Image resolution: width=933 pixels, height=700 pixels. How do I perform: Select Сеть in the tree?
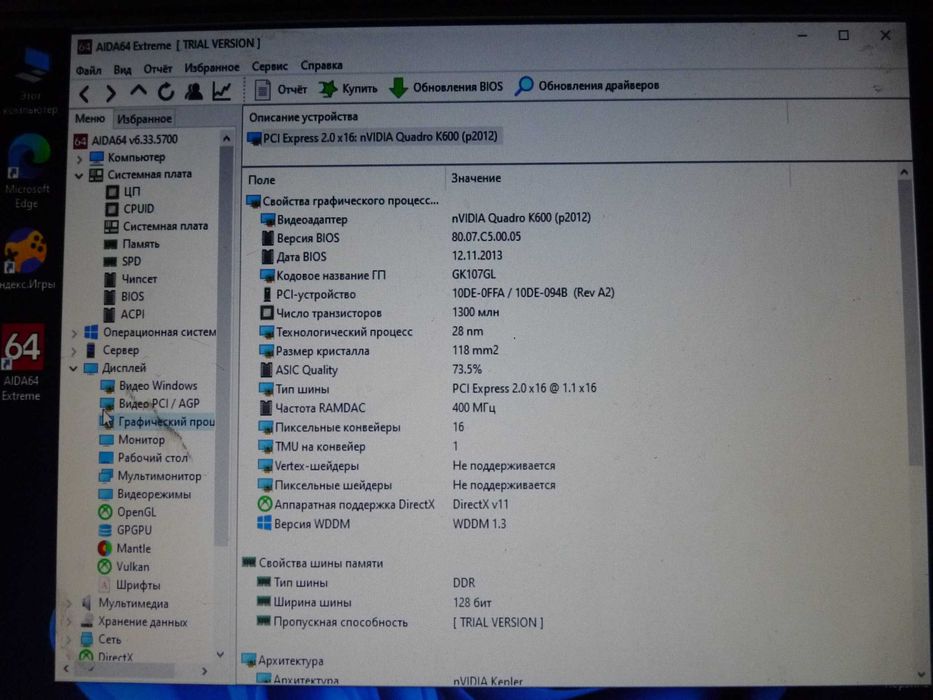[x=101, y=640]
